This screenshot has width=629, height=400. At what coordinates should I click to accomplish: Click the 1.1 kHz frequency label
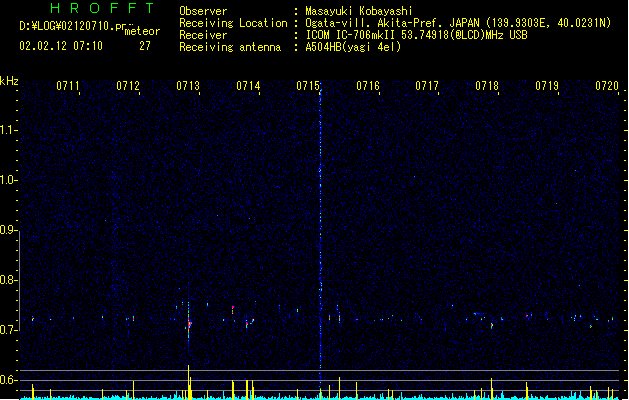[x=8, y=130]
